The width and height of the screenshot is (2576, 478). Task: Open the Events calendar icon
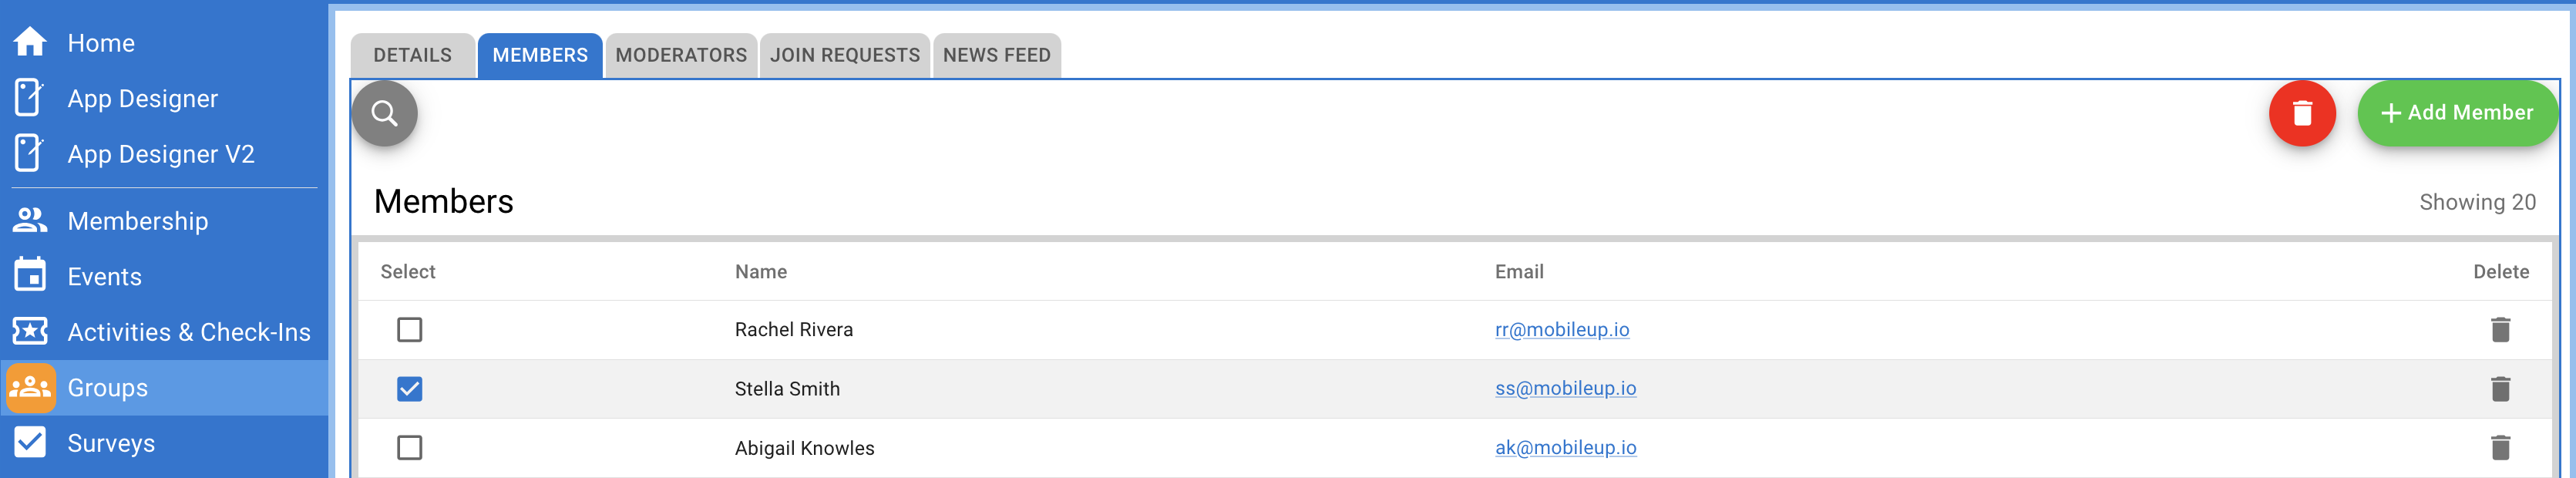pos(31,276)
